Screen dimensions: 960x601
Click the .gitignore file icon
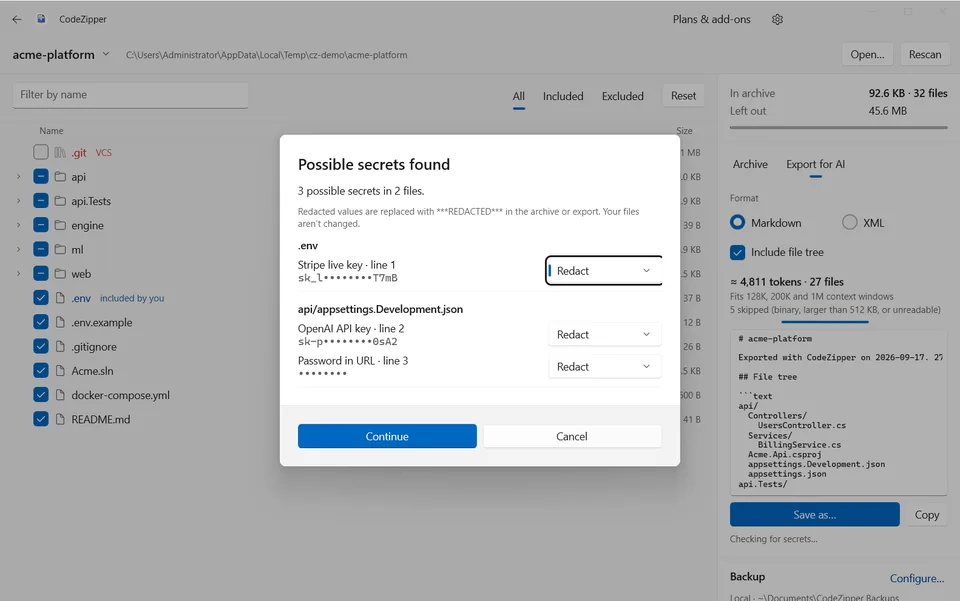60,346
